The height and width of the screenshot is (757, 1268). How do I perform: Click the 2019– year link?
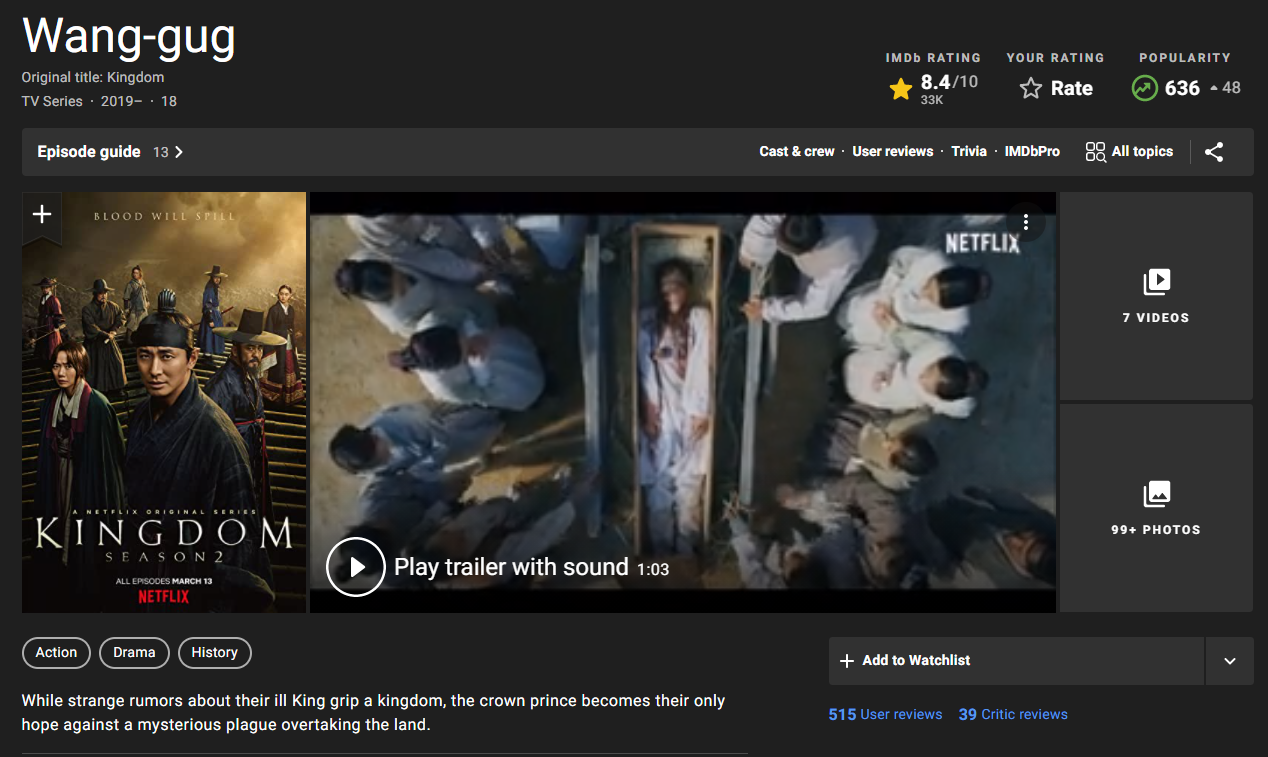point(122,101)
